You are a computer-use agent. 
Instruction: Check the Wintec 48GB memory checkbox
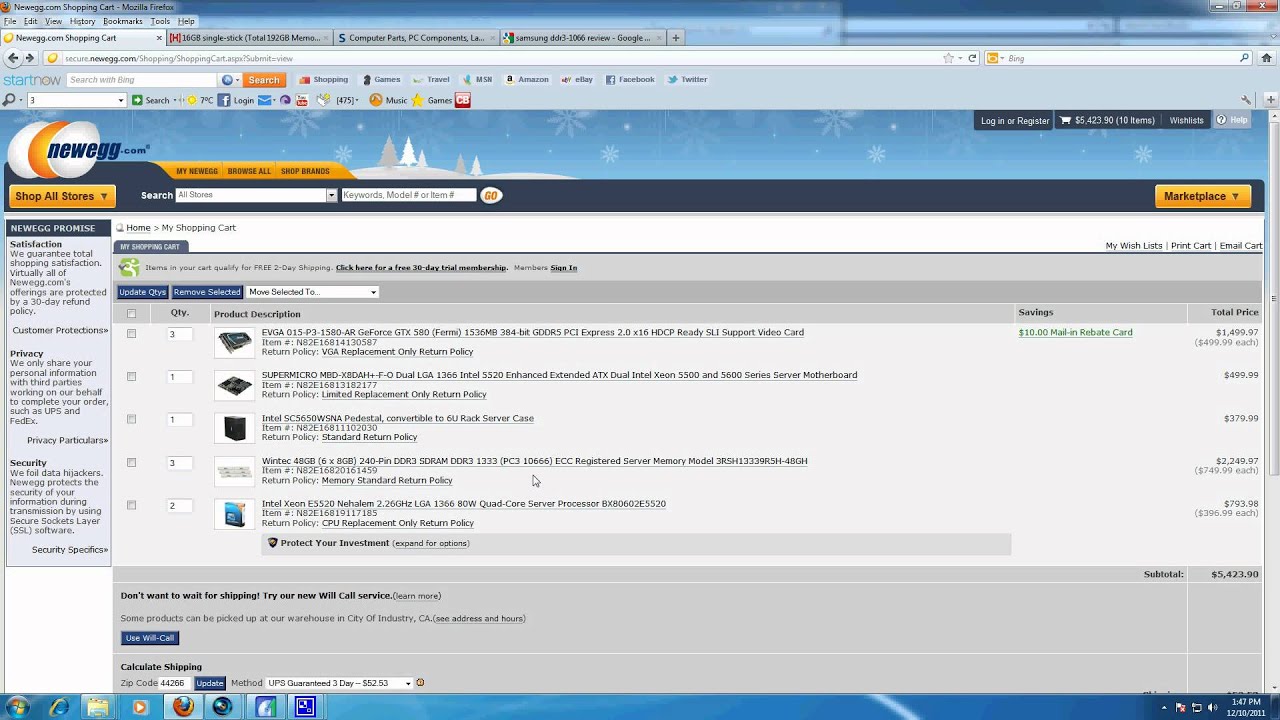[x=131, y=463]
